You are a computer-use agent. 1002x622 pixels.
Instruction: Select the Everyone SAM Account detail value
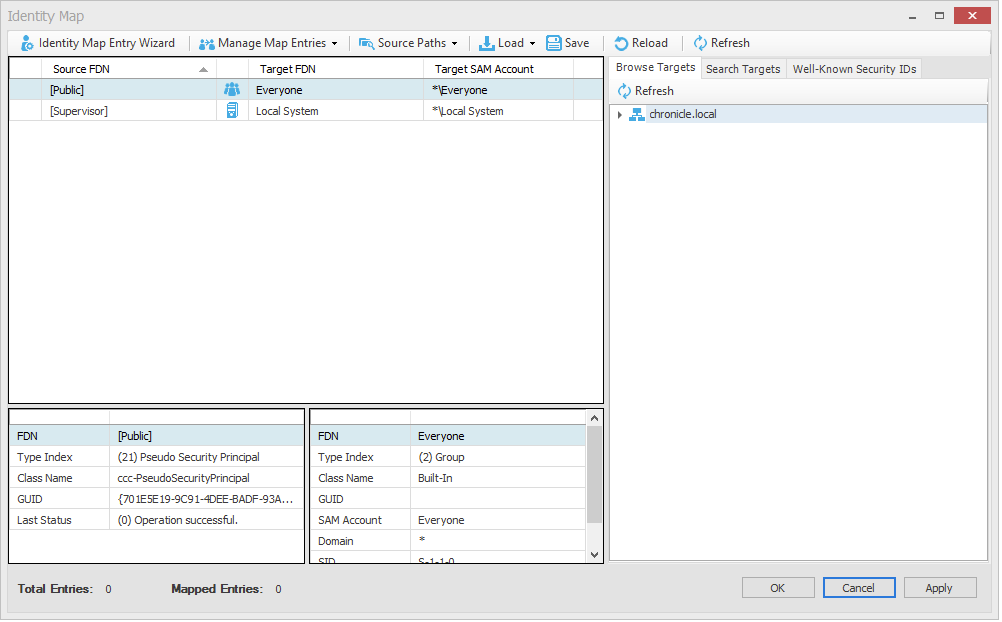pyautogui.click(x=498, y=520)
